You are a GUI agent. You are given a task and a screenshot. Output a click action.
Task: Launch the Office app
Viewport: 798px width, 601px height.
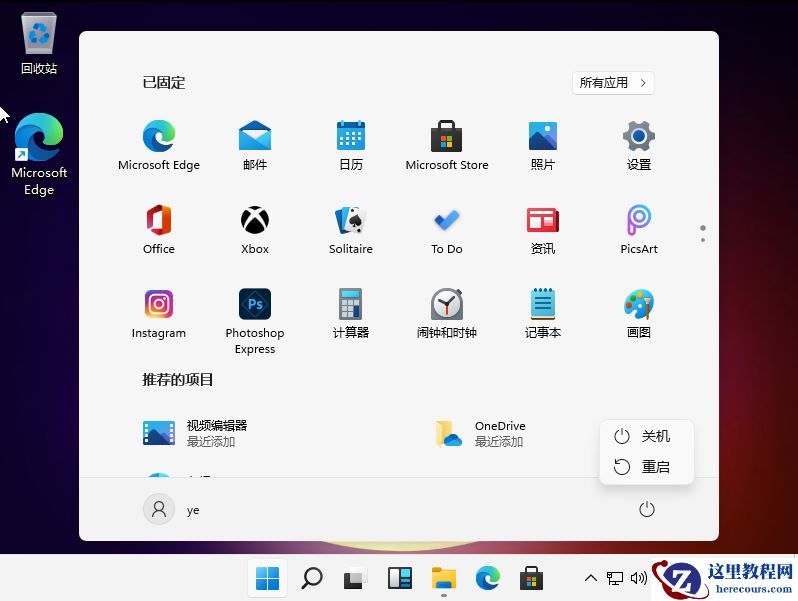pyautogui.click(x=159, y=229)
